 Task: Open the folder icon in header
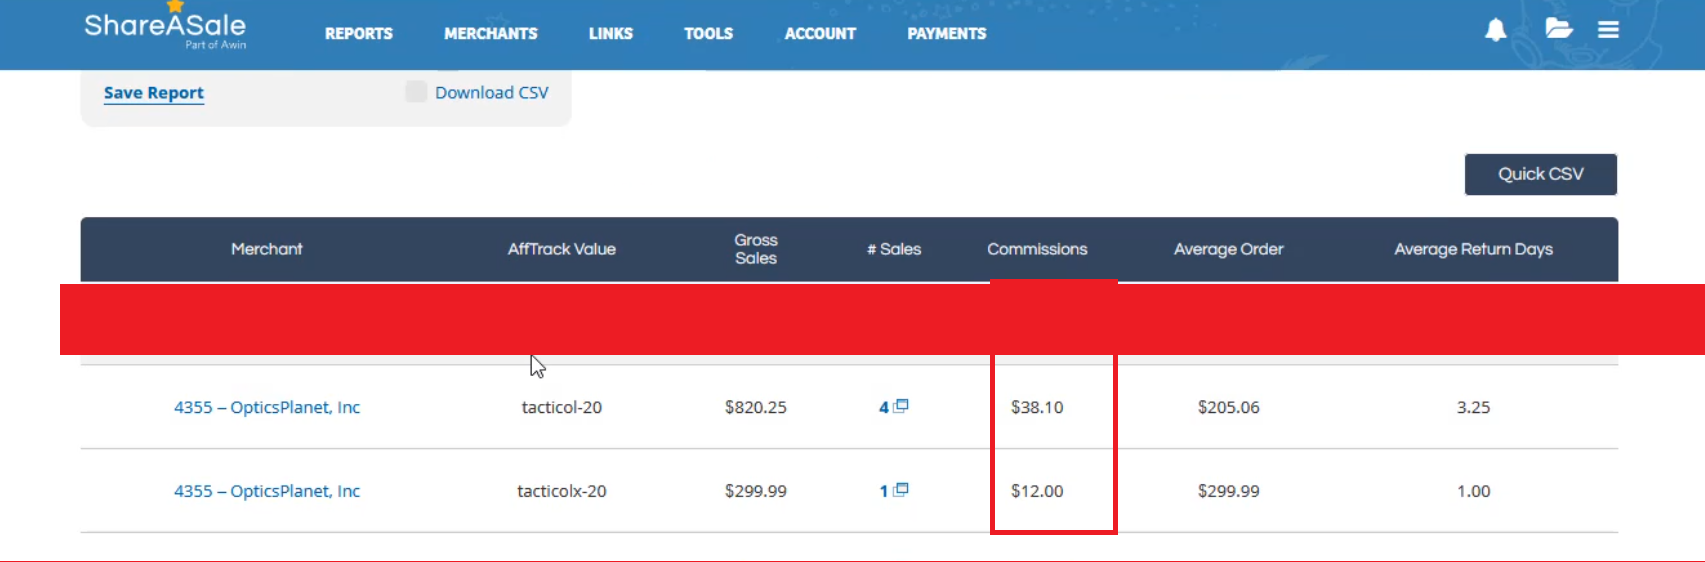click(x=1559, y=29)
